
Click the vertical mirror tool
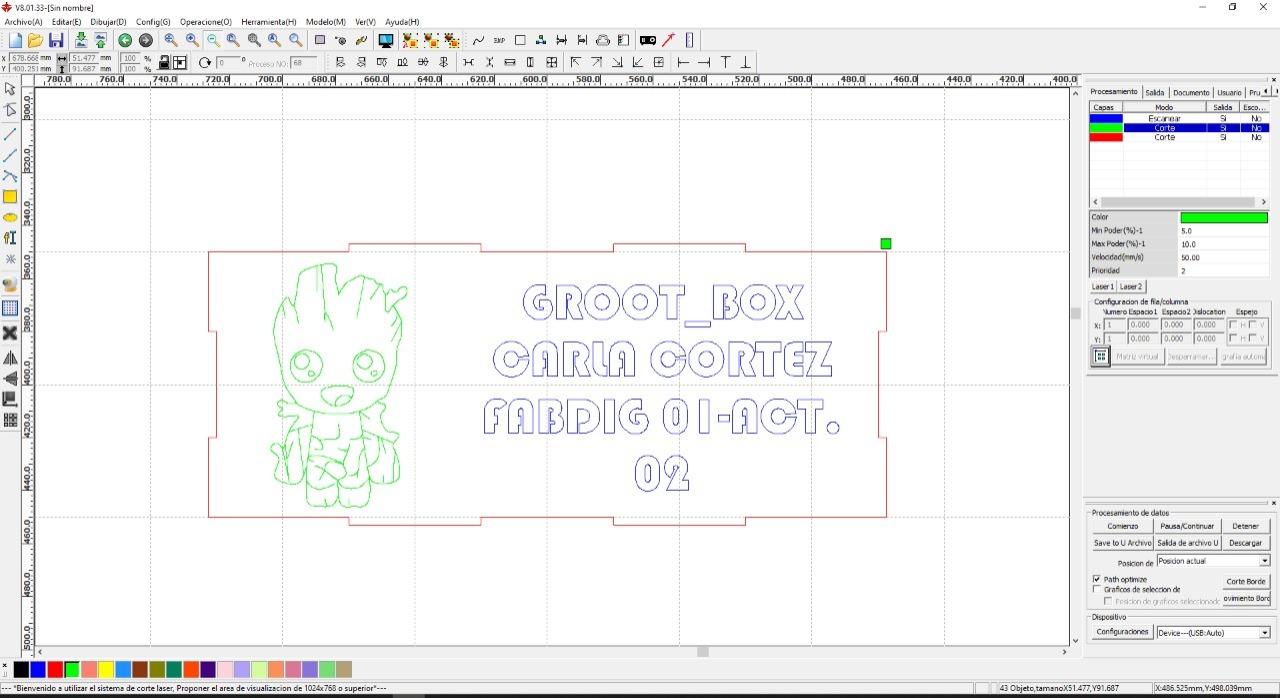coord(10,379)
